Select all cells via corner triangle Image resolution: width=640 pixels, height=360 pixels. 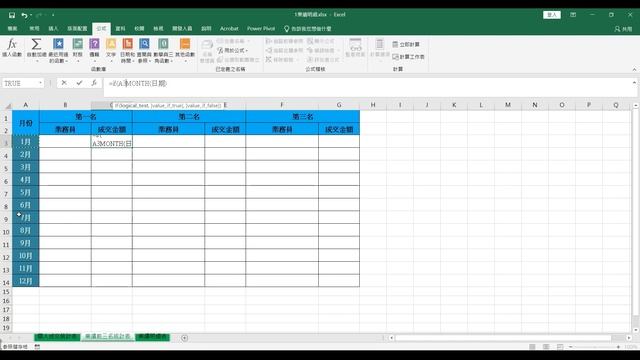7,105
